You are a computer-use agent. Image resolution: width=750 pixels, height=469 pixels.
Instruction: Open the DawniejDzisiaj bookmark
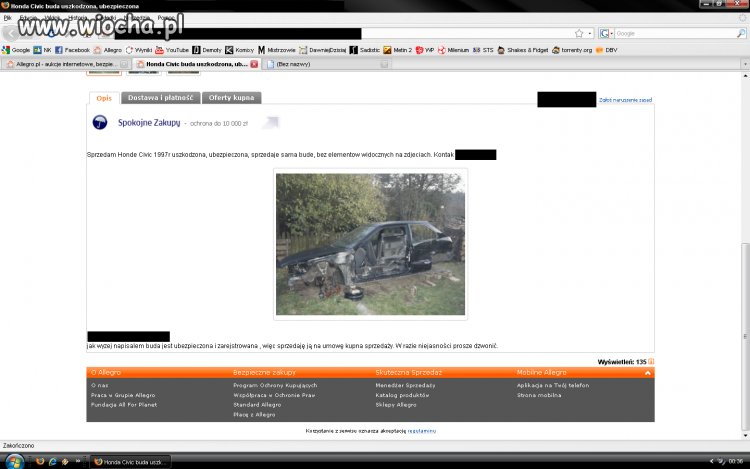click(322, 50)
